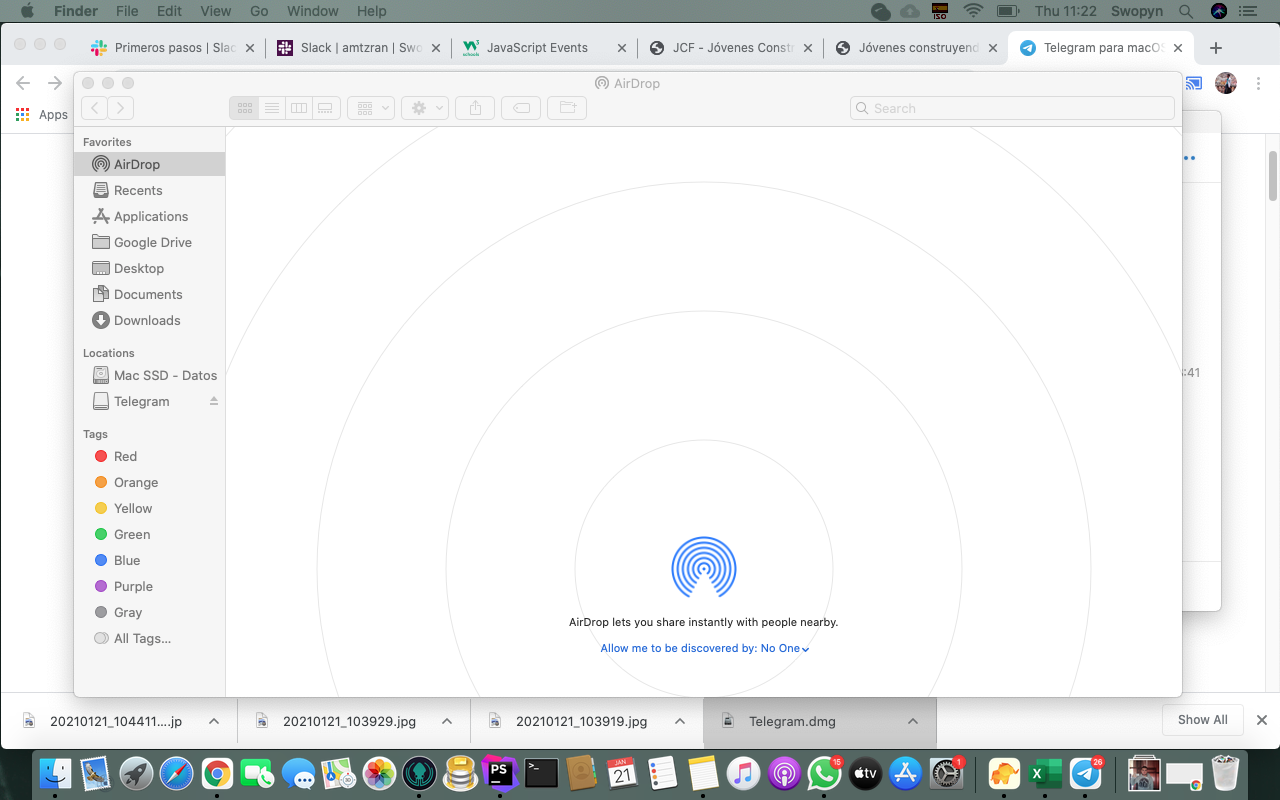Open the Action gear dropdown menu

click(x=425, y=108)
